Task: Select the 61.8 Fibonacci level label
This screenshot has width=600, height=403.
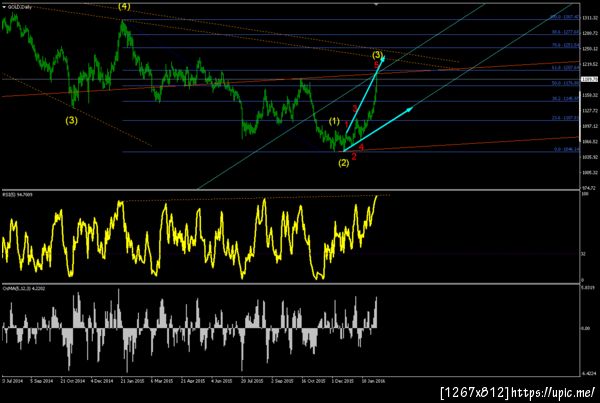Action: pyautogui.click(x=565, y=68)
